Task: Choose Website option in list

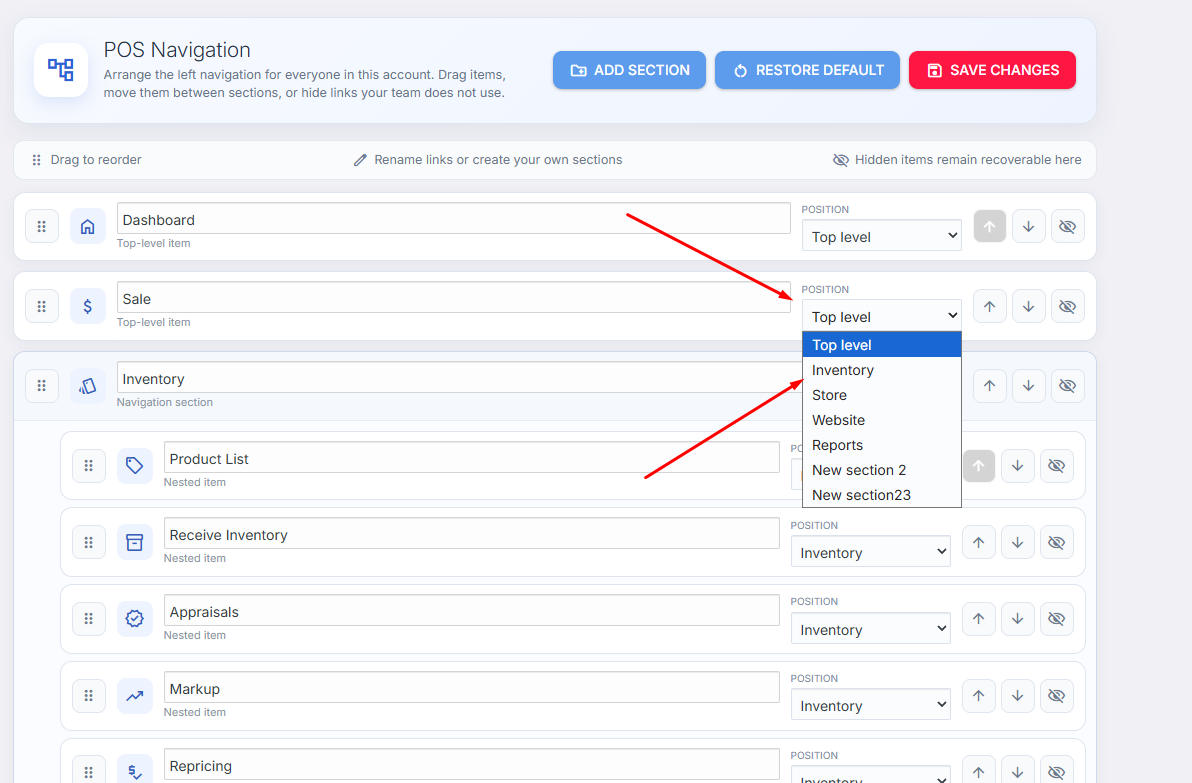Action: (882, 420)
